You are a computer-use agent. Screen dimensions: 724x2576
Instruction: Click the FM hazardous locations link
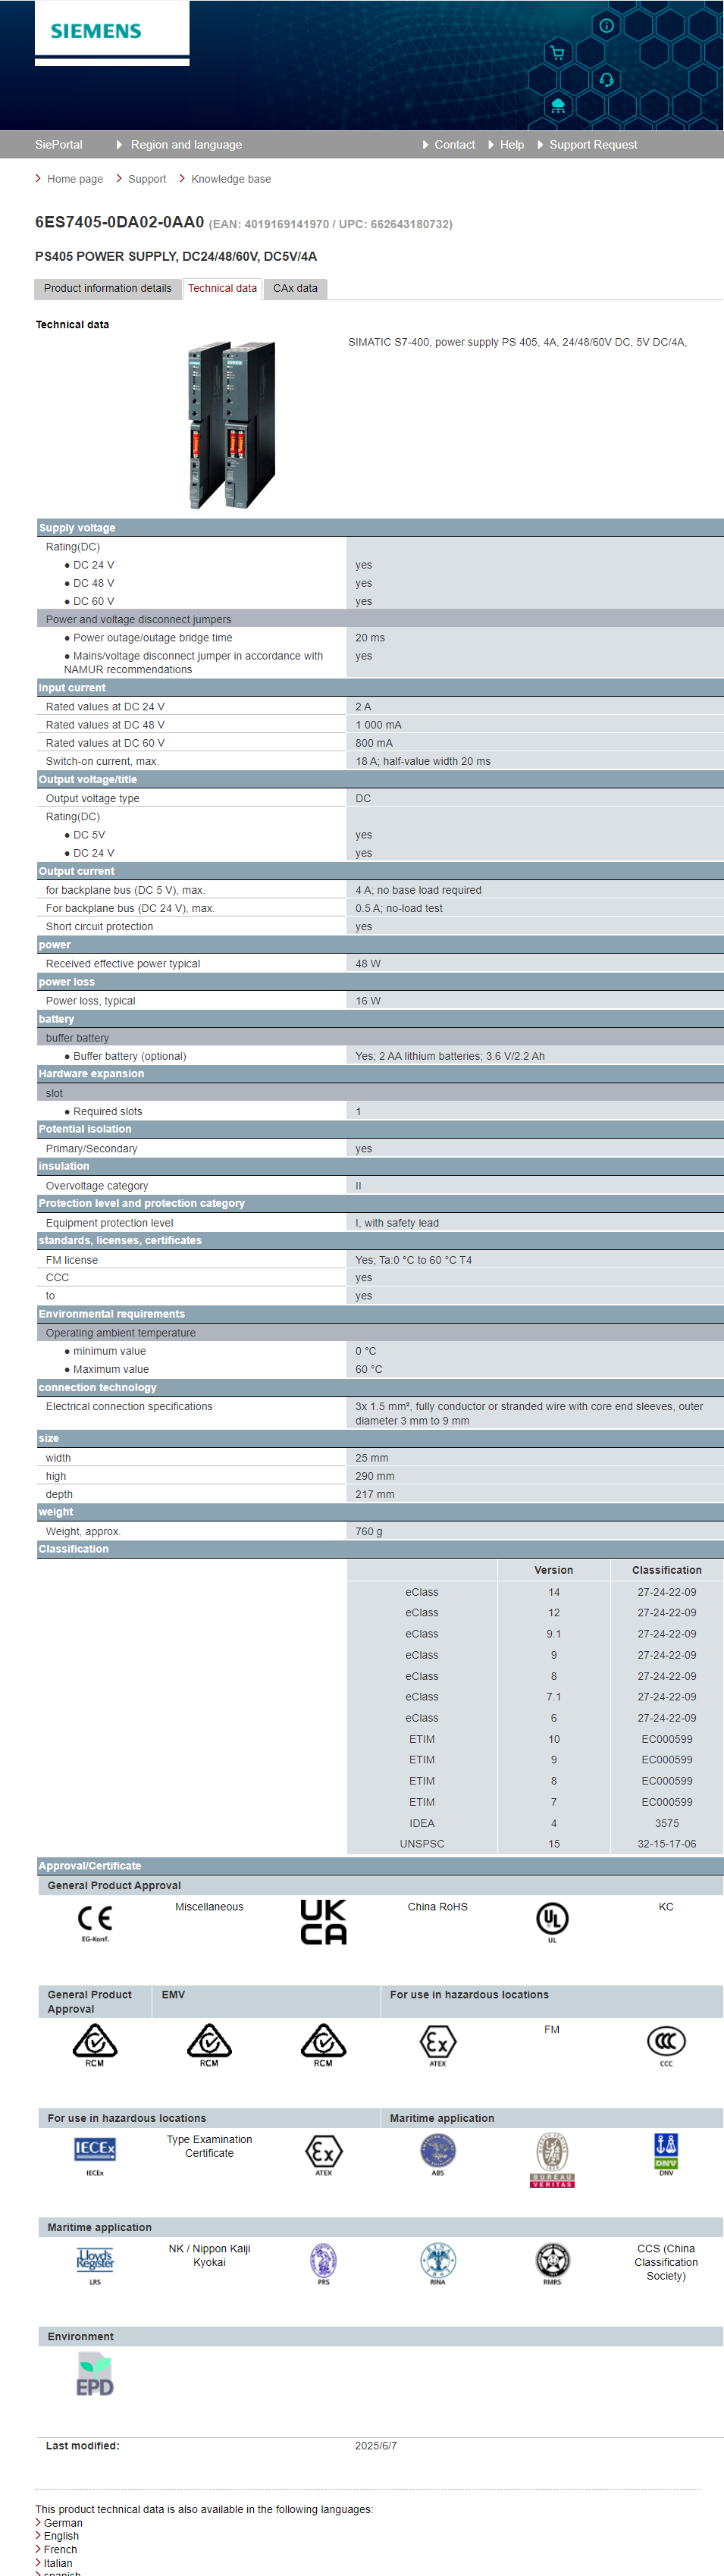click(552, 2029)
